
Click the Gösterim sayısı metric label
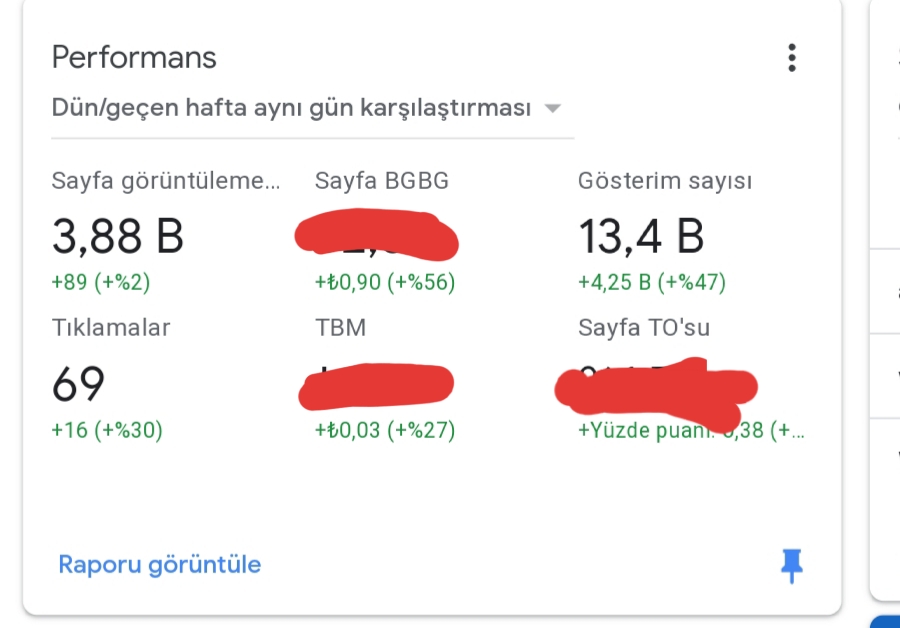click(x=665, y=181)
